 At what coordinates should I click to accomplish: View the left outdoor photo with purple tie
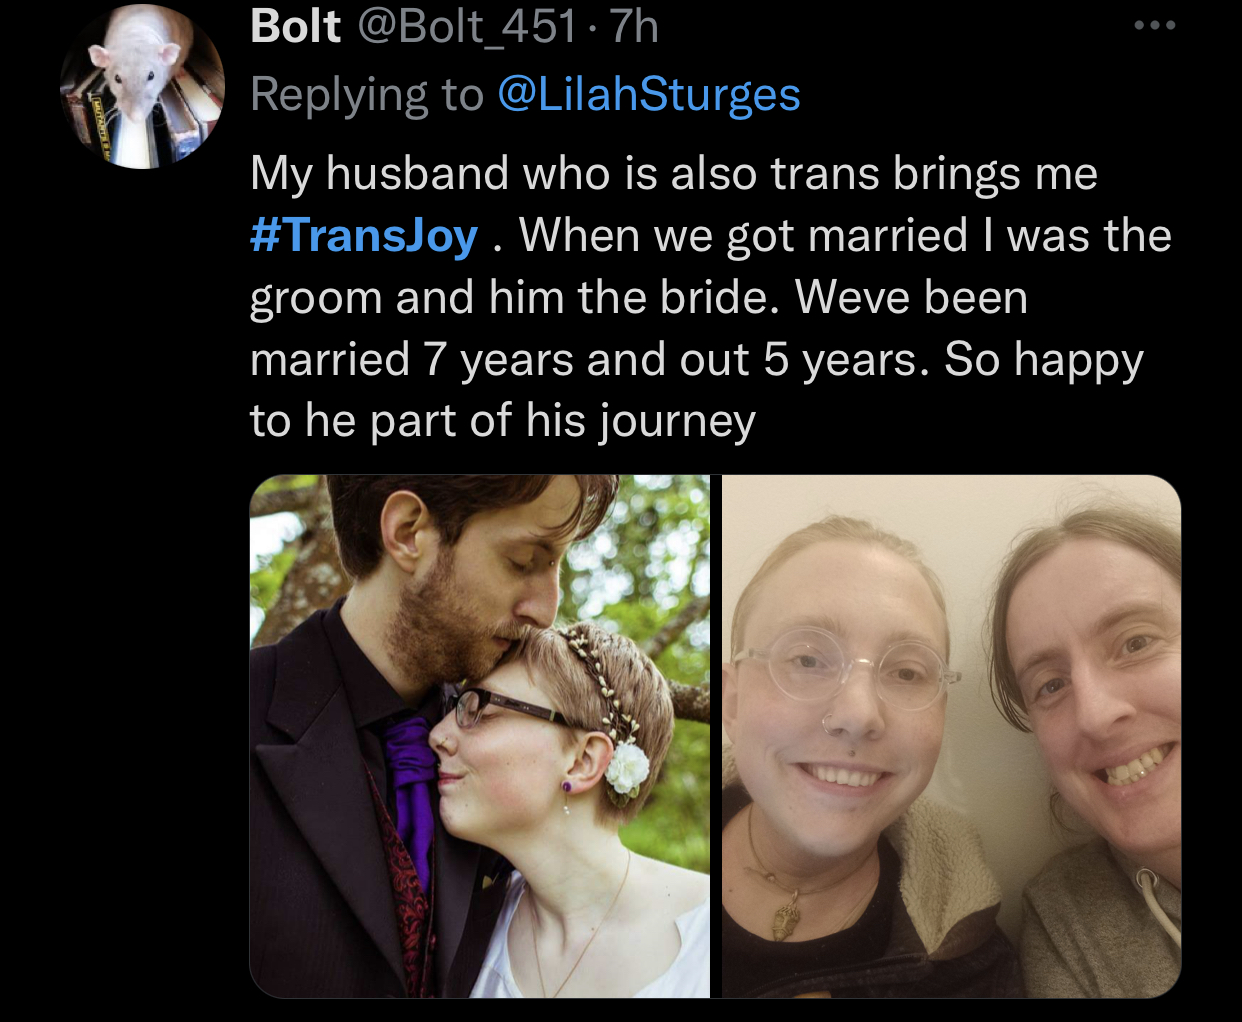(x=479, y=736)
